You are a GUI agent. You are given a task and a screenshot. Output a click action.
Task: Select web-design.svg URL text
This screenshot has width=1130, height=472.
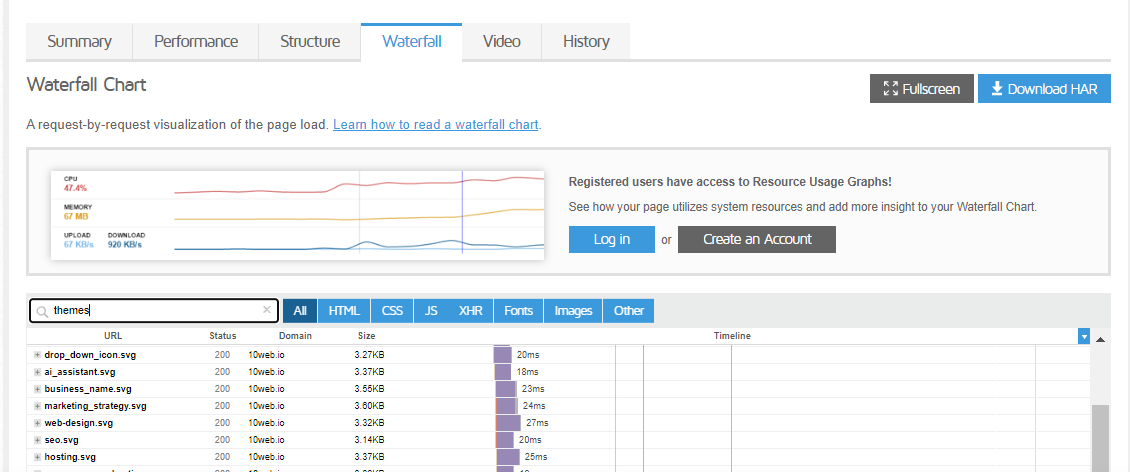tap(79, 423)
